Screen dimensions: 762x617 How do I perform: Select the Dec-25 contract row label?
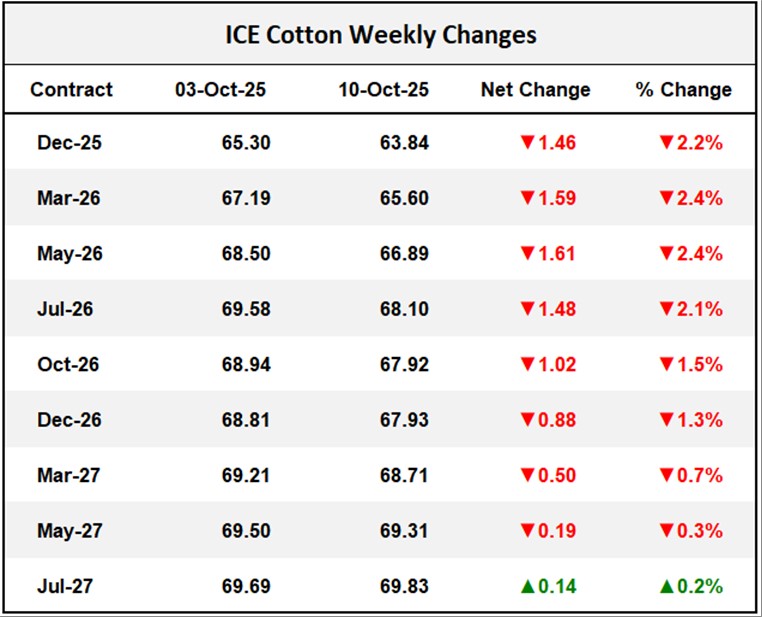pyautogui.click(x=69, y=143)
